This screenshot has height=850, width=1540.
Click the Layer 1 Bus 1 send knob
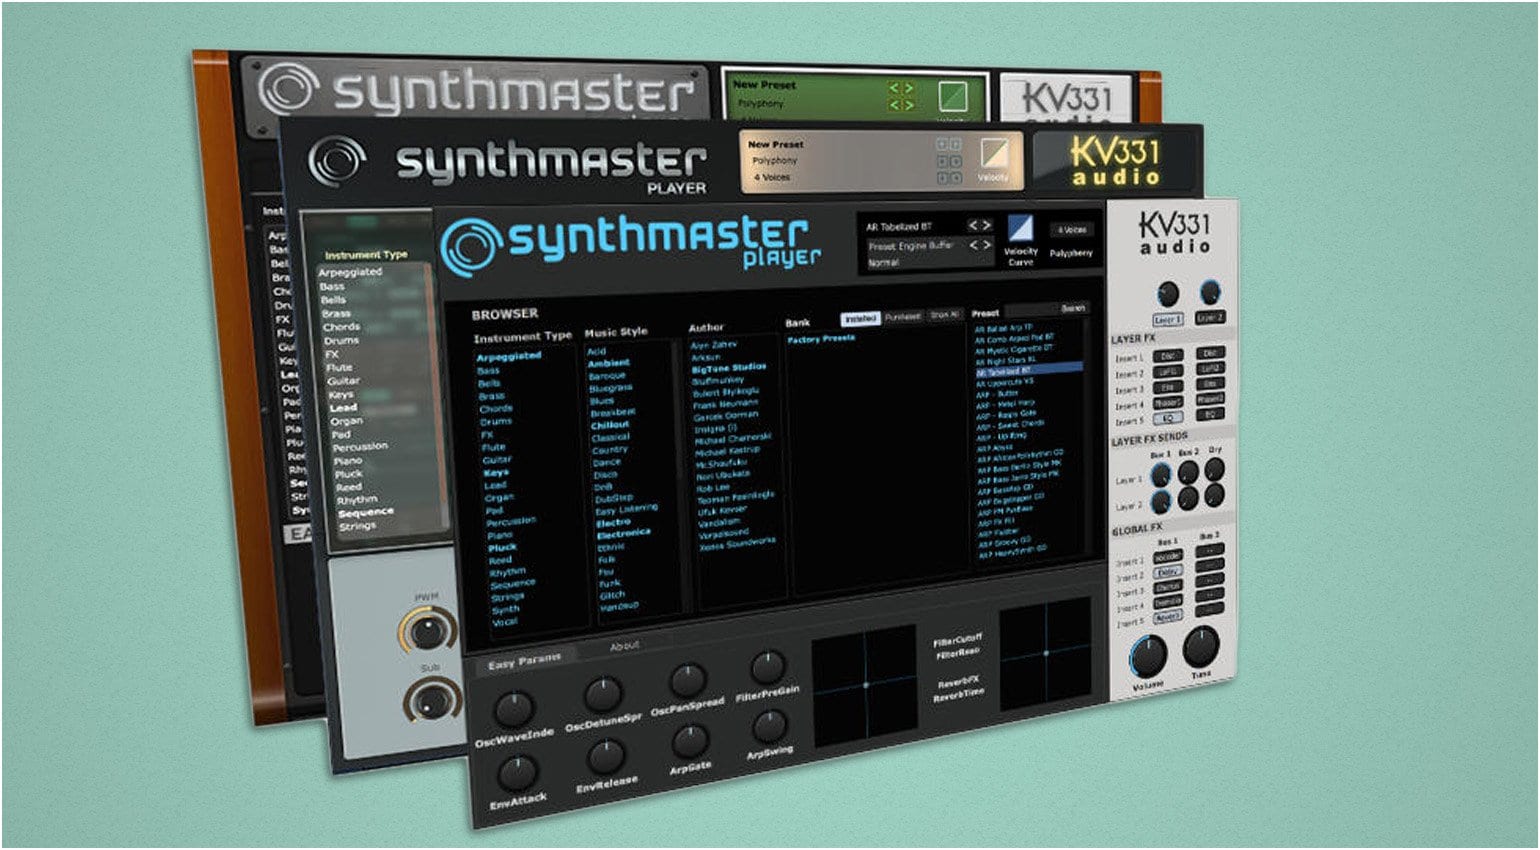coord(1161,474)
